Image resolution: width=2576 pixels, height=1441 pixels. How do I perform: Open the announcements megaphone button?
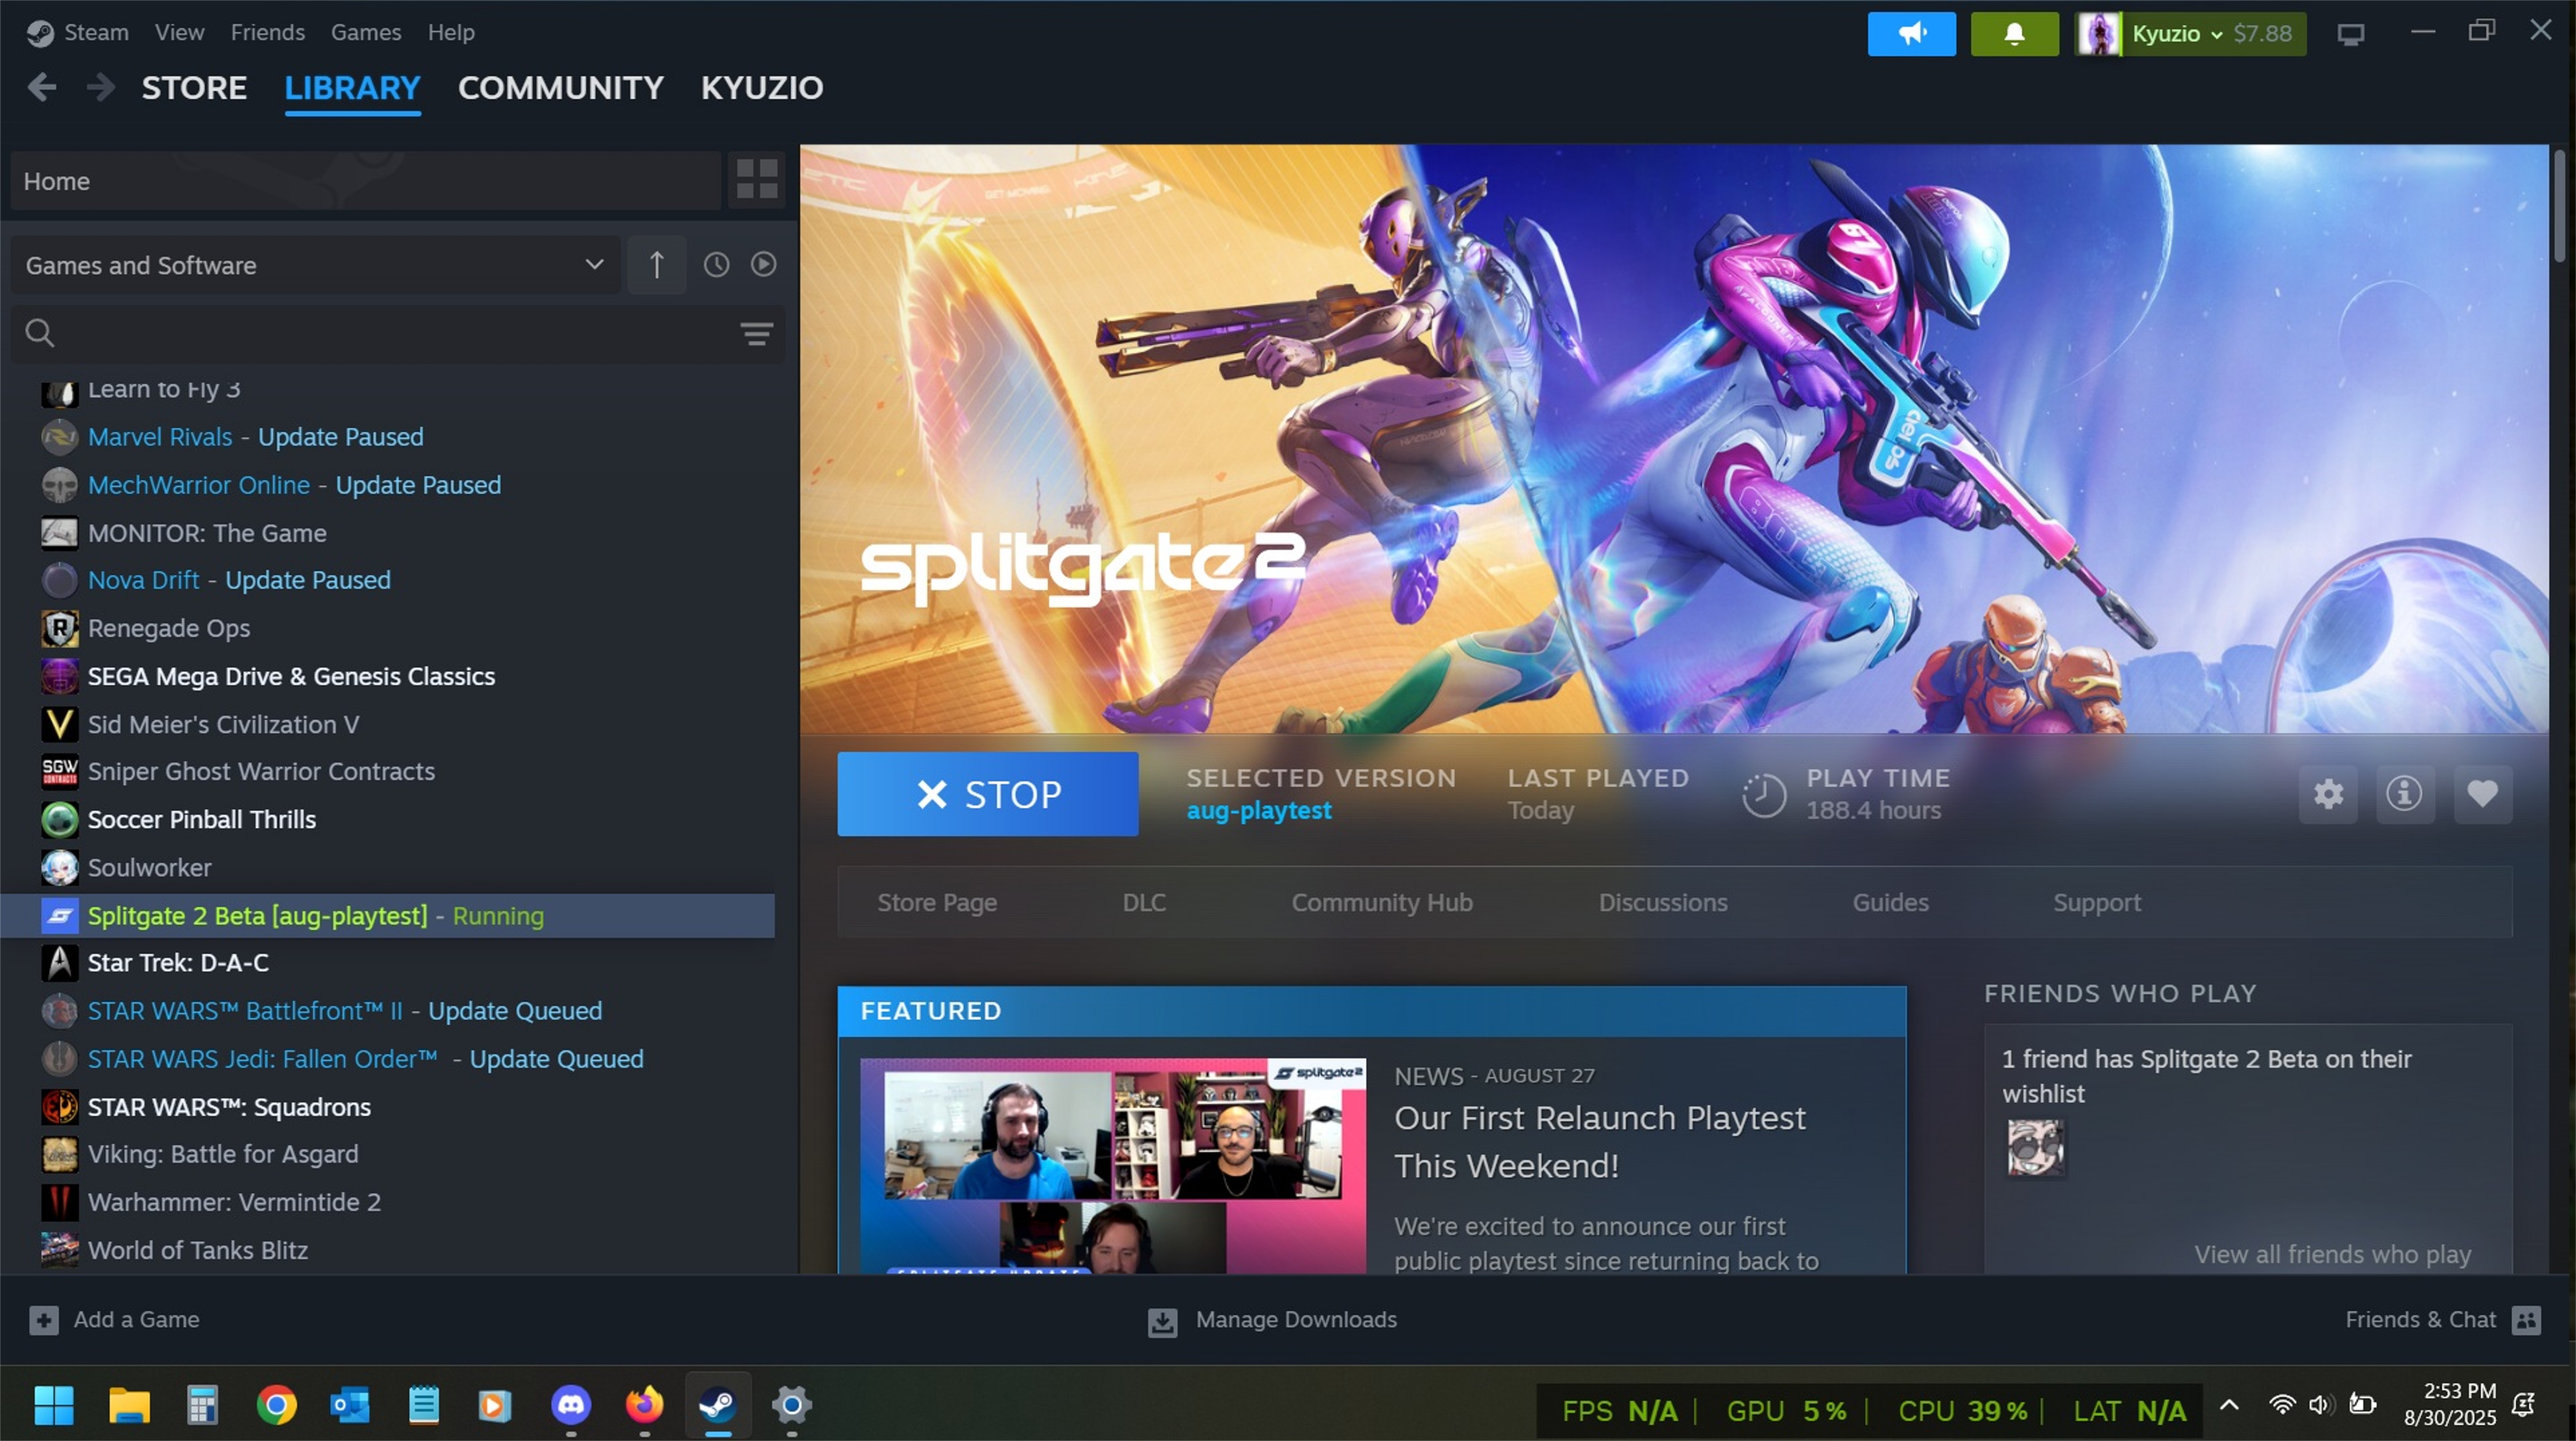1911,34
